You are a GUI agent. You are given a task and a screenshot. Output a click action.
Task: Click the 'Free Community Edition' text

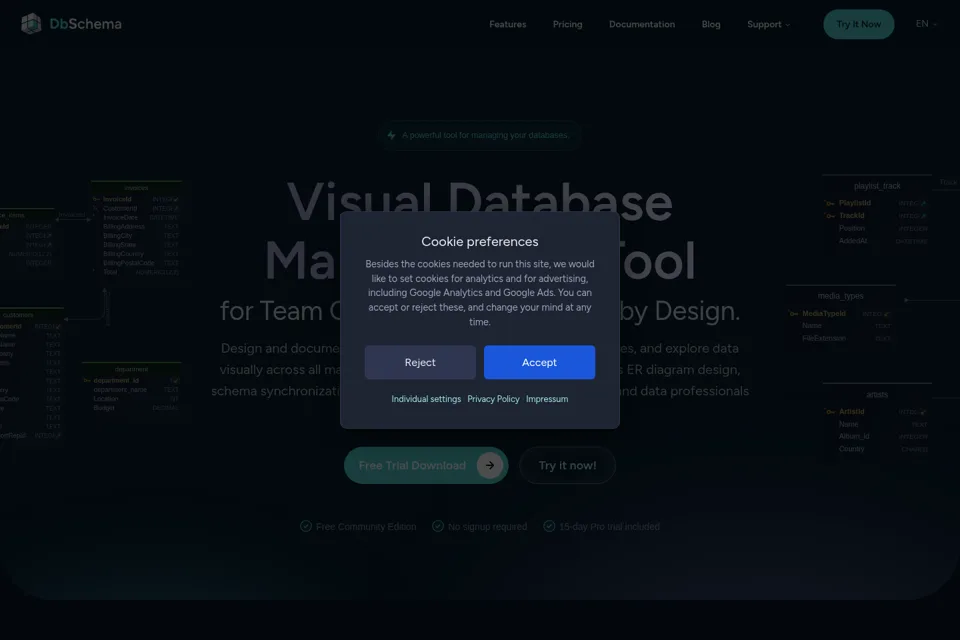coord(366,527)
